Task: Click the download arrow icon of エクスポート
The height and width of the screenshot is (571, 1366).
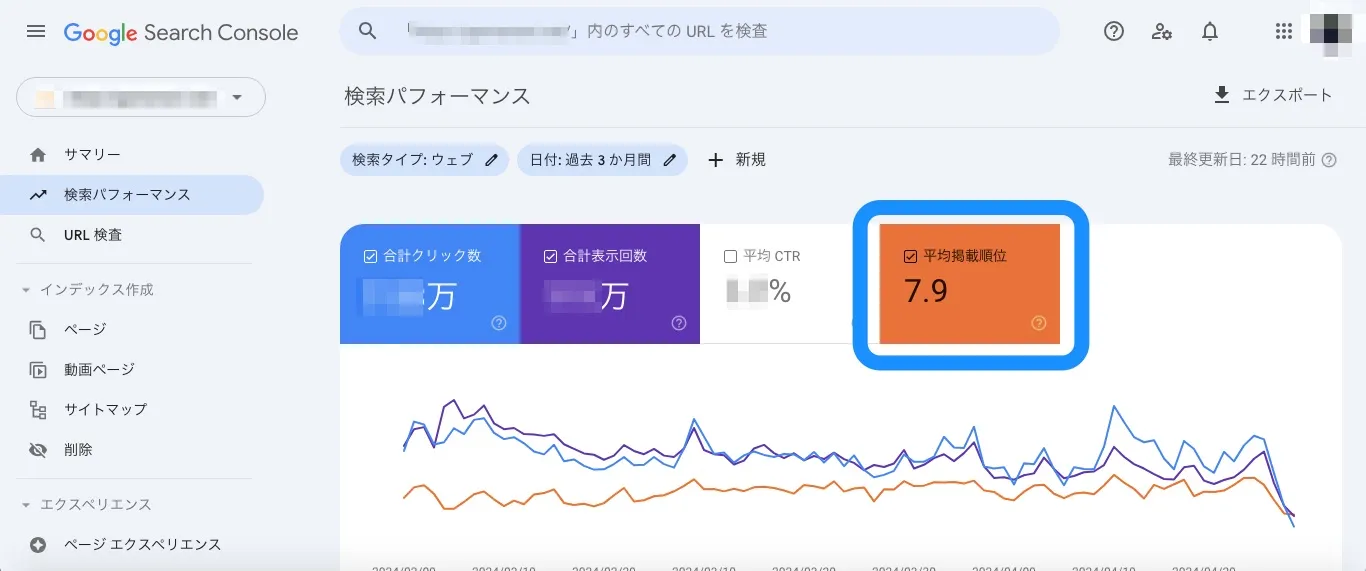Action: click(x=1221, y=95)
